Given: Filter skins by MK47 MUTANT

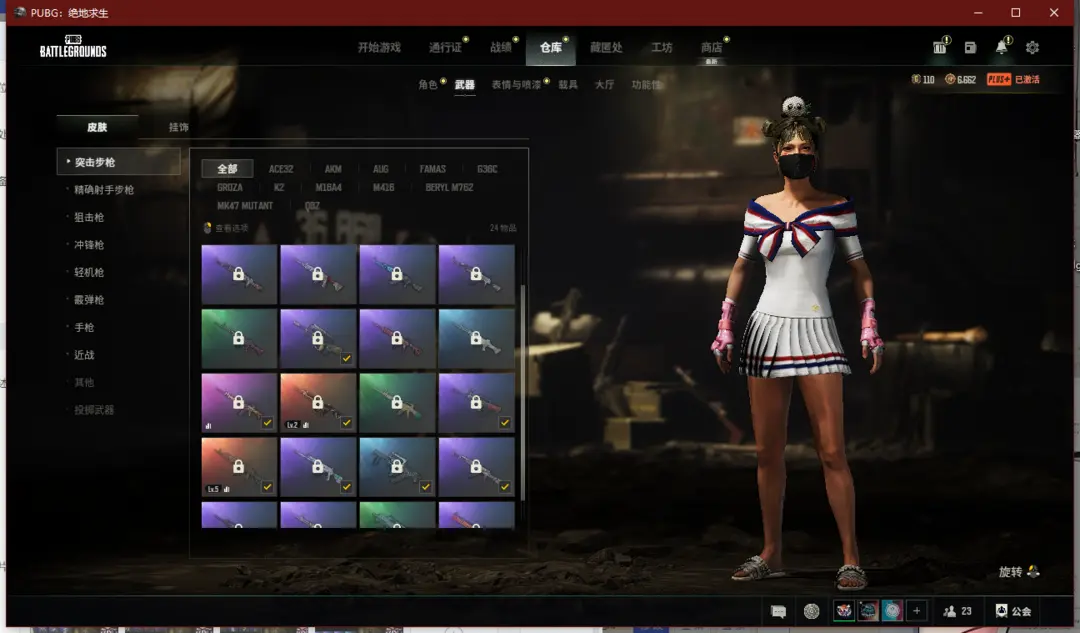Looking at the screenshot, I should point(245,206).
